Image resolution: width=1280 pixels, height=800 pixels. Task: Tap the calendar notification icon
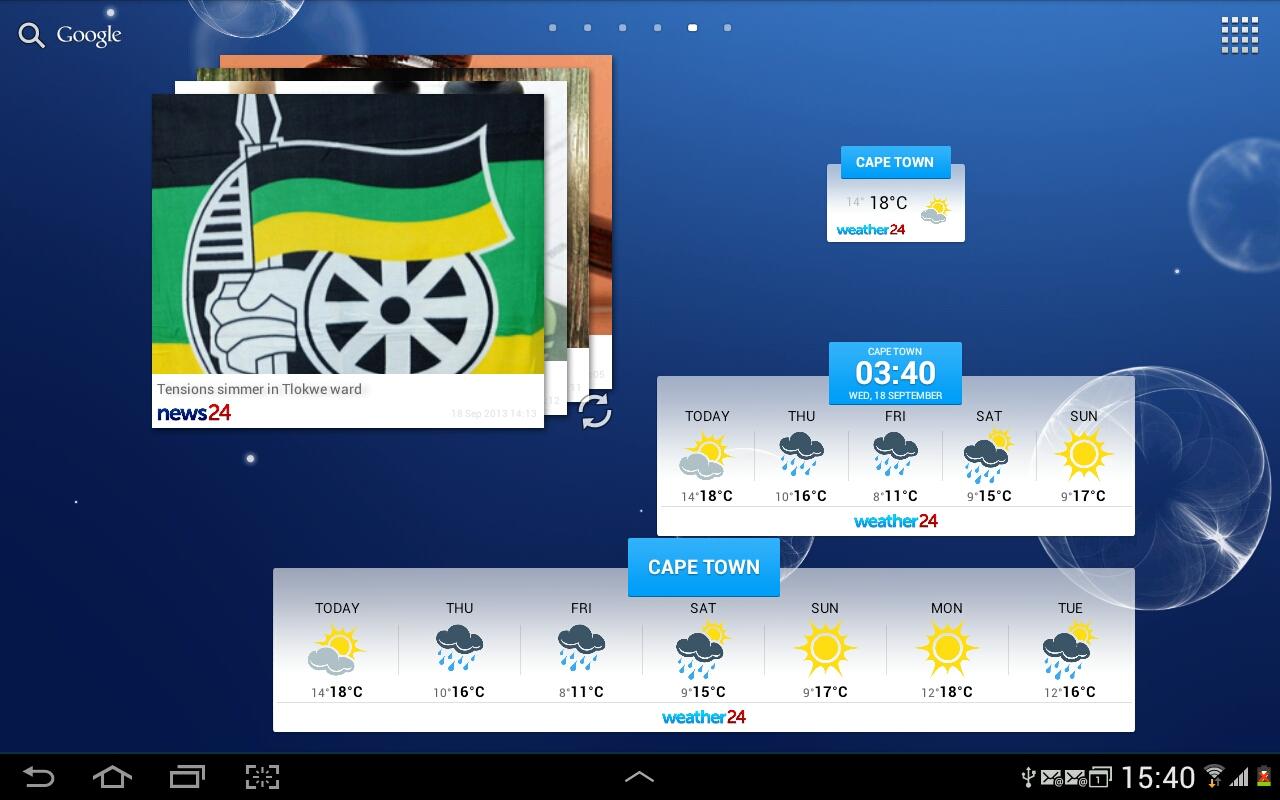click(1100, 777)
